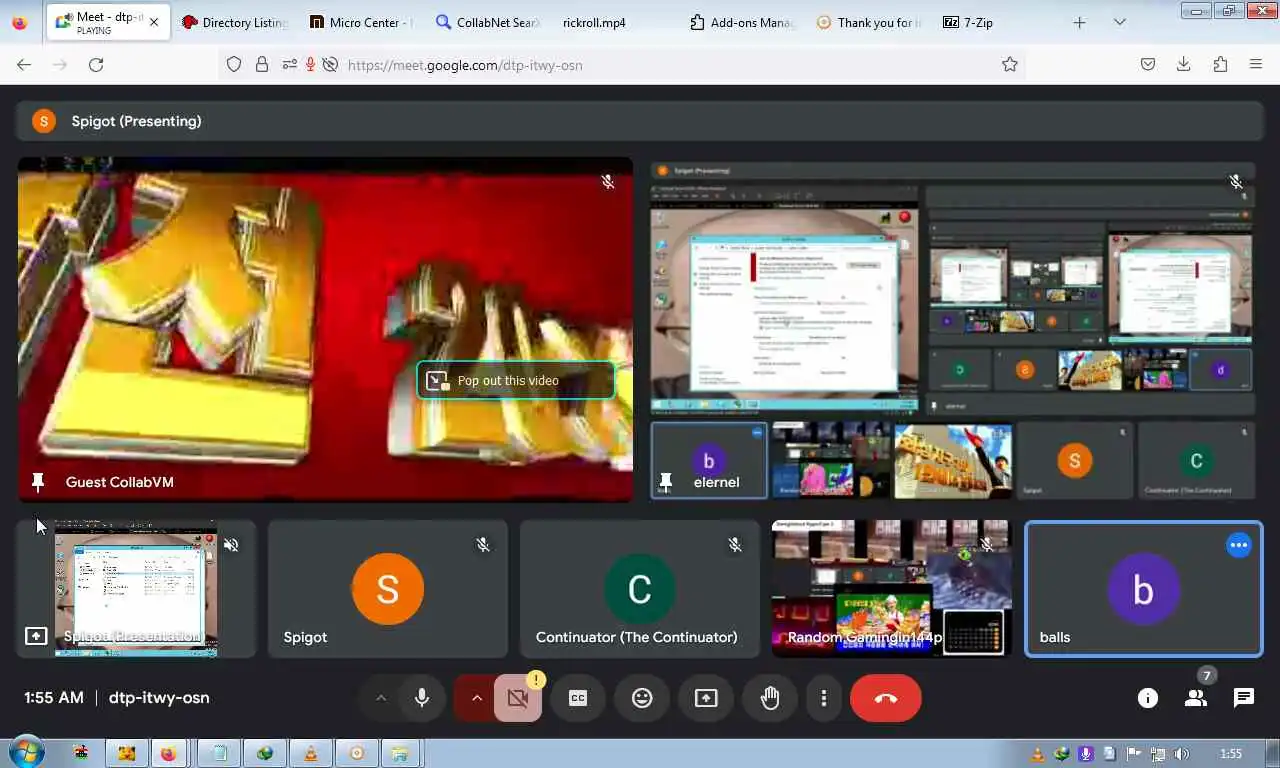Leave the call with the red hang-up button
This screenshot has width=1280, height=768.
click(886, 698)
